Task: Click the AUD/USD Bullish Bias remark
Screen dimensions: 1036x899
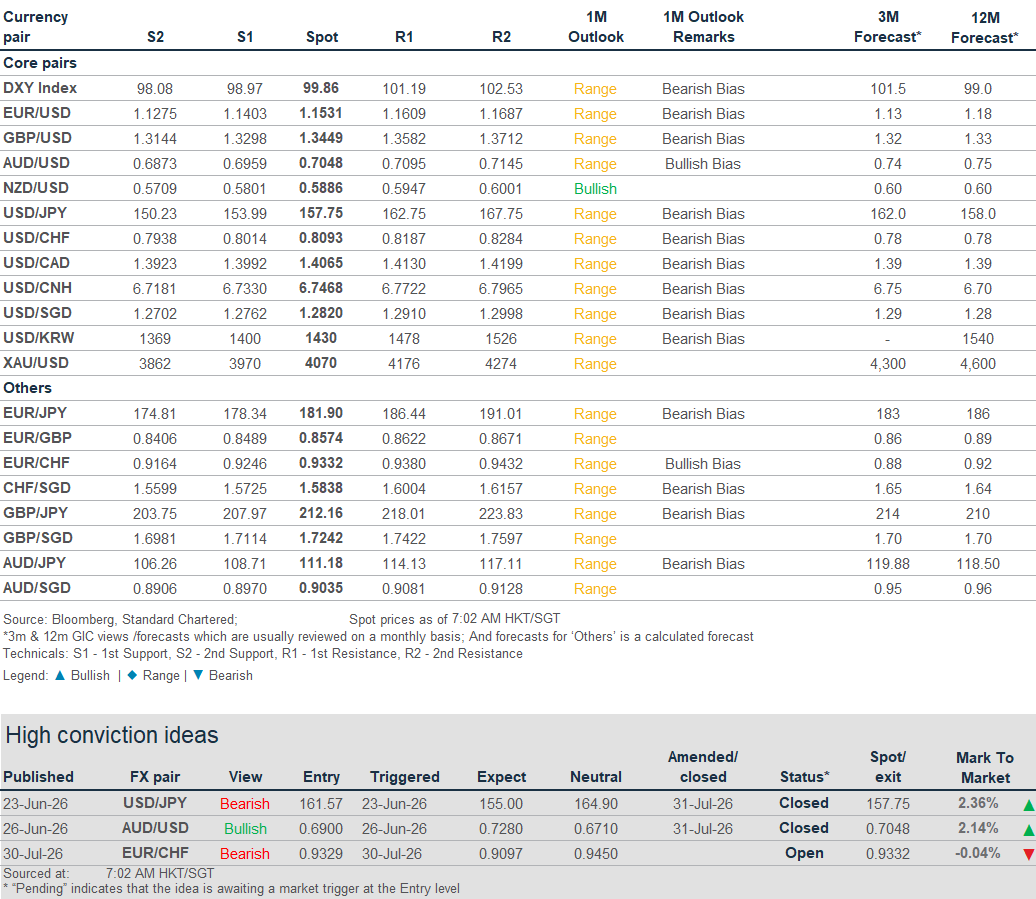Action: click(x=703, y=164)
